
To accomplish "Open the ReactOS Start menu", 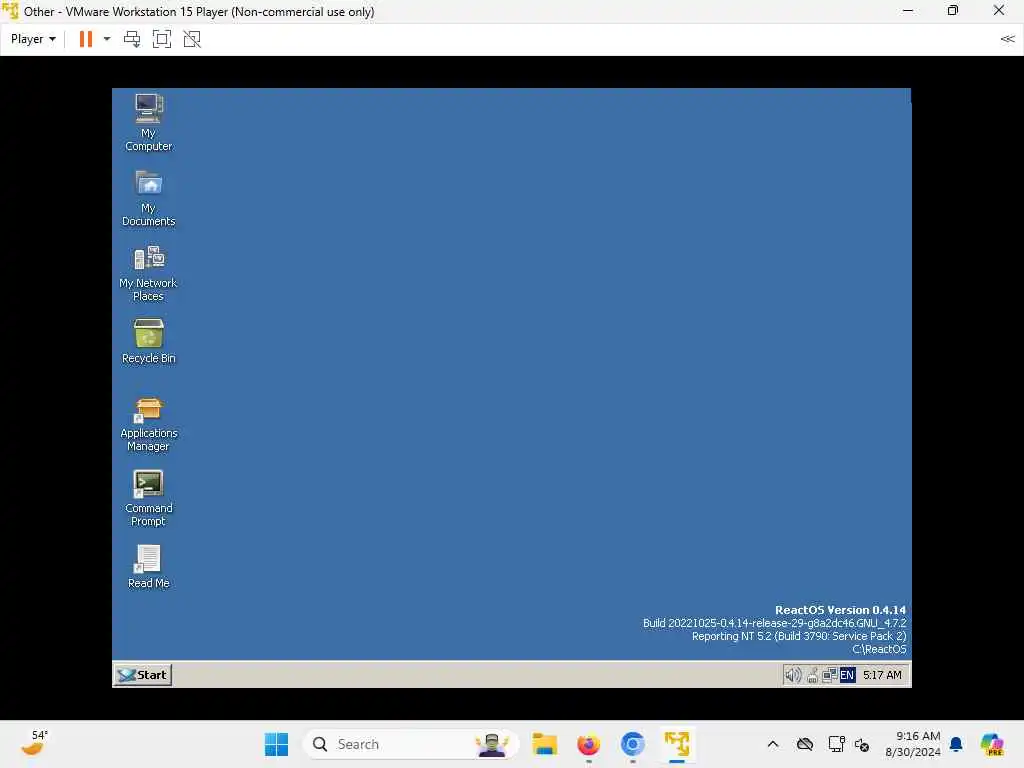I will pyautogui.click(x=143, y=675).
